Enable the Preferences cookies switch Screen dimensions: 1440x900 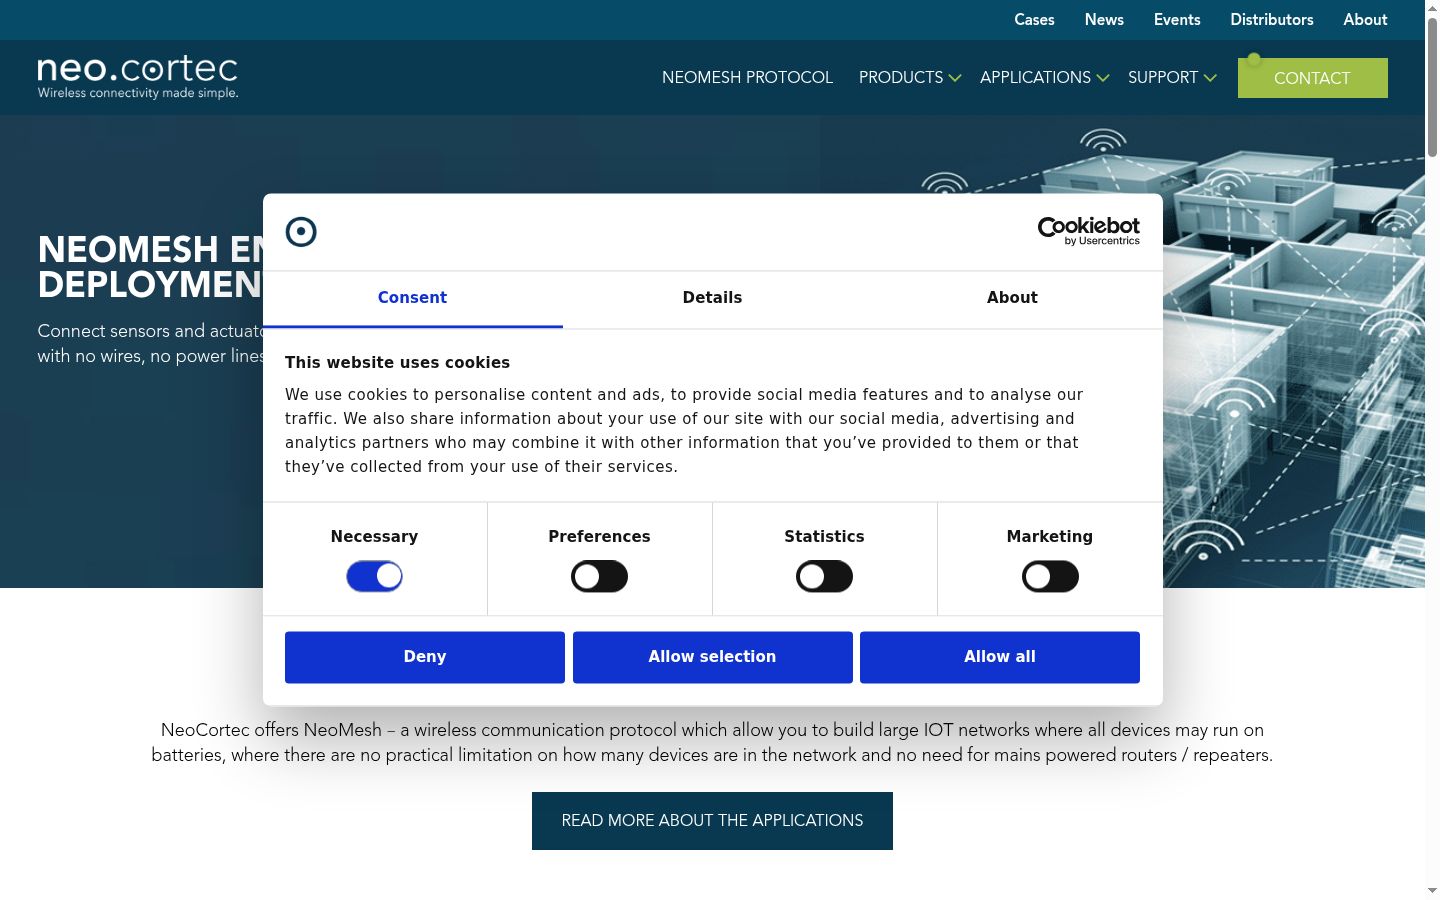tap(599, 576)
